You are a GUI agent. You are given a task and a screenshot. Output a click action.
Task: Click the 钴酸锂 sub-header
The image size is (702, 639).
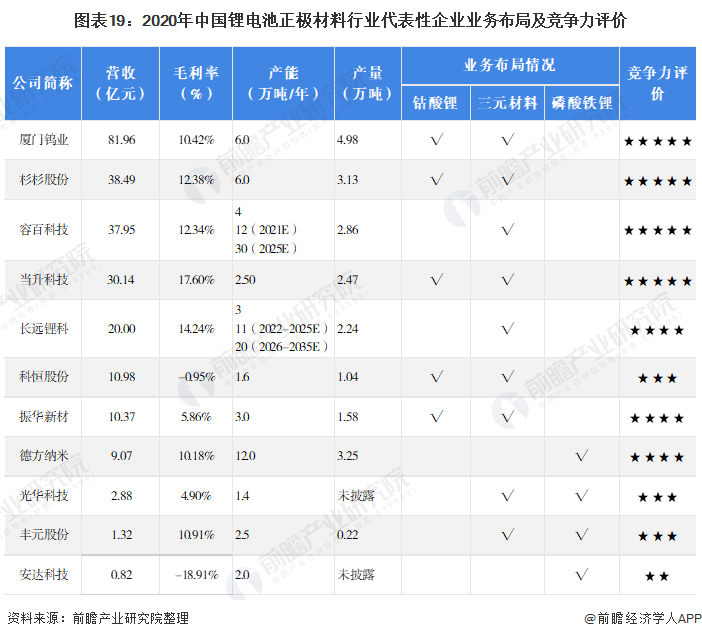[436, 103]
